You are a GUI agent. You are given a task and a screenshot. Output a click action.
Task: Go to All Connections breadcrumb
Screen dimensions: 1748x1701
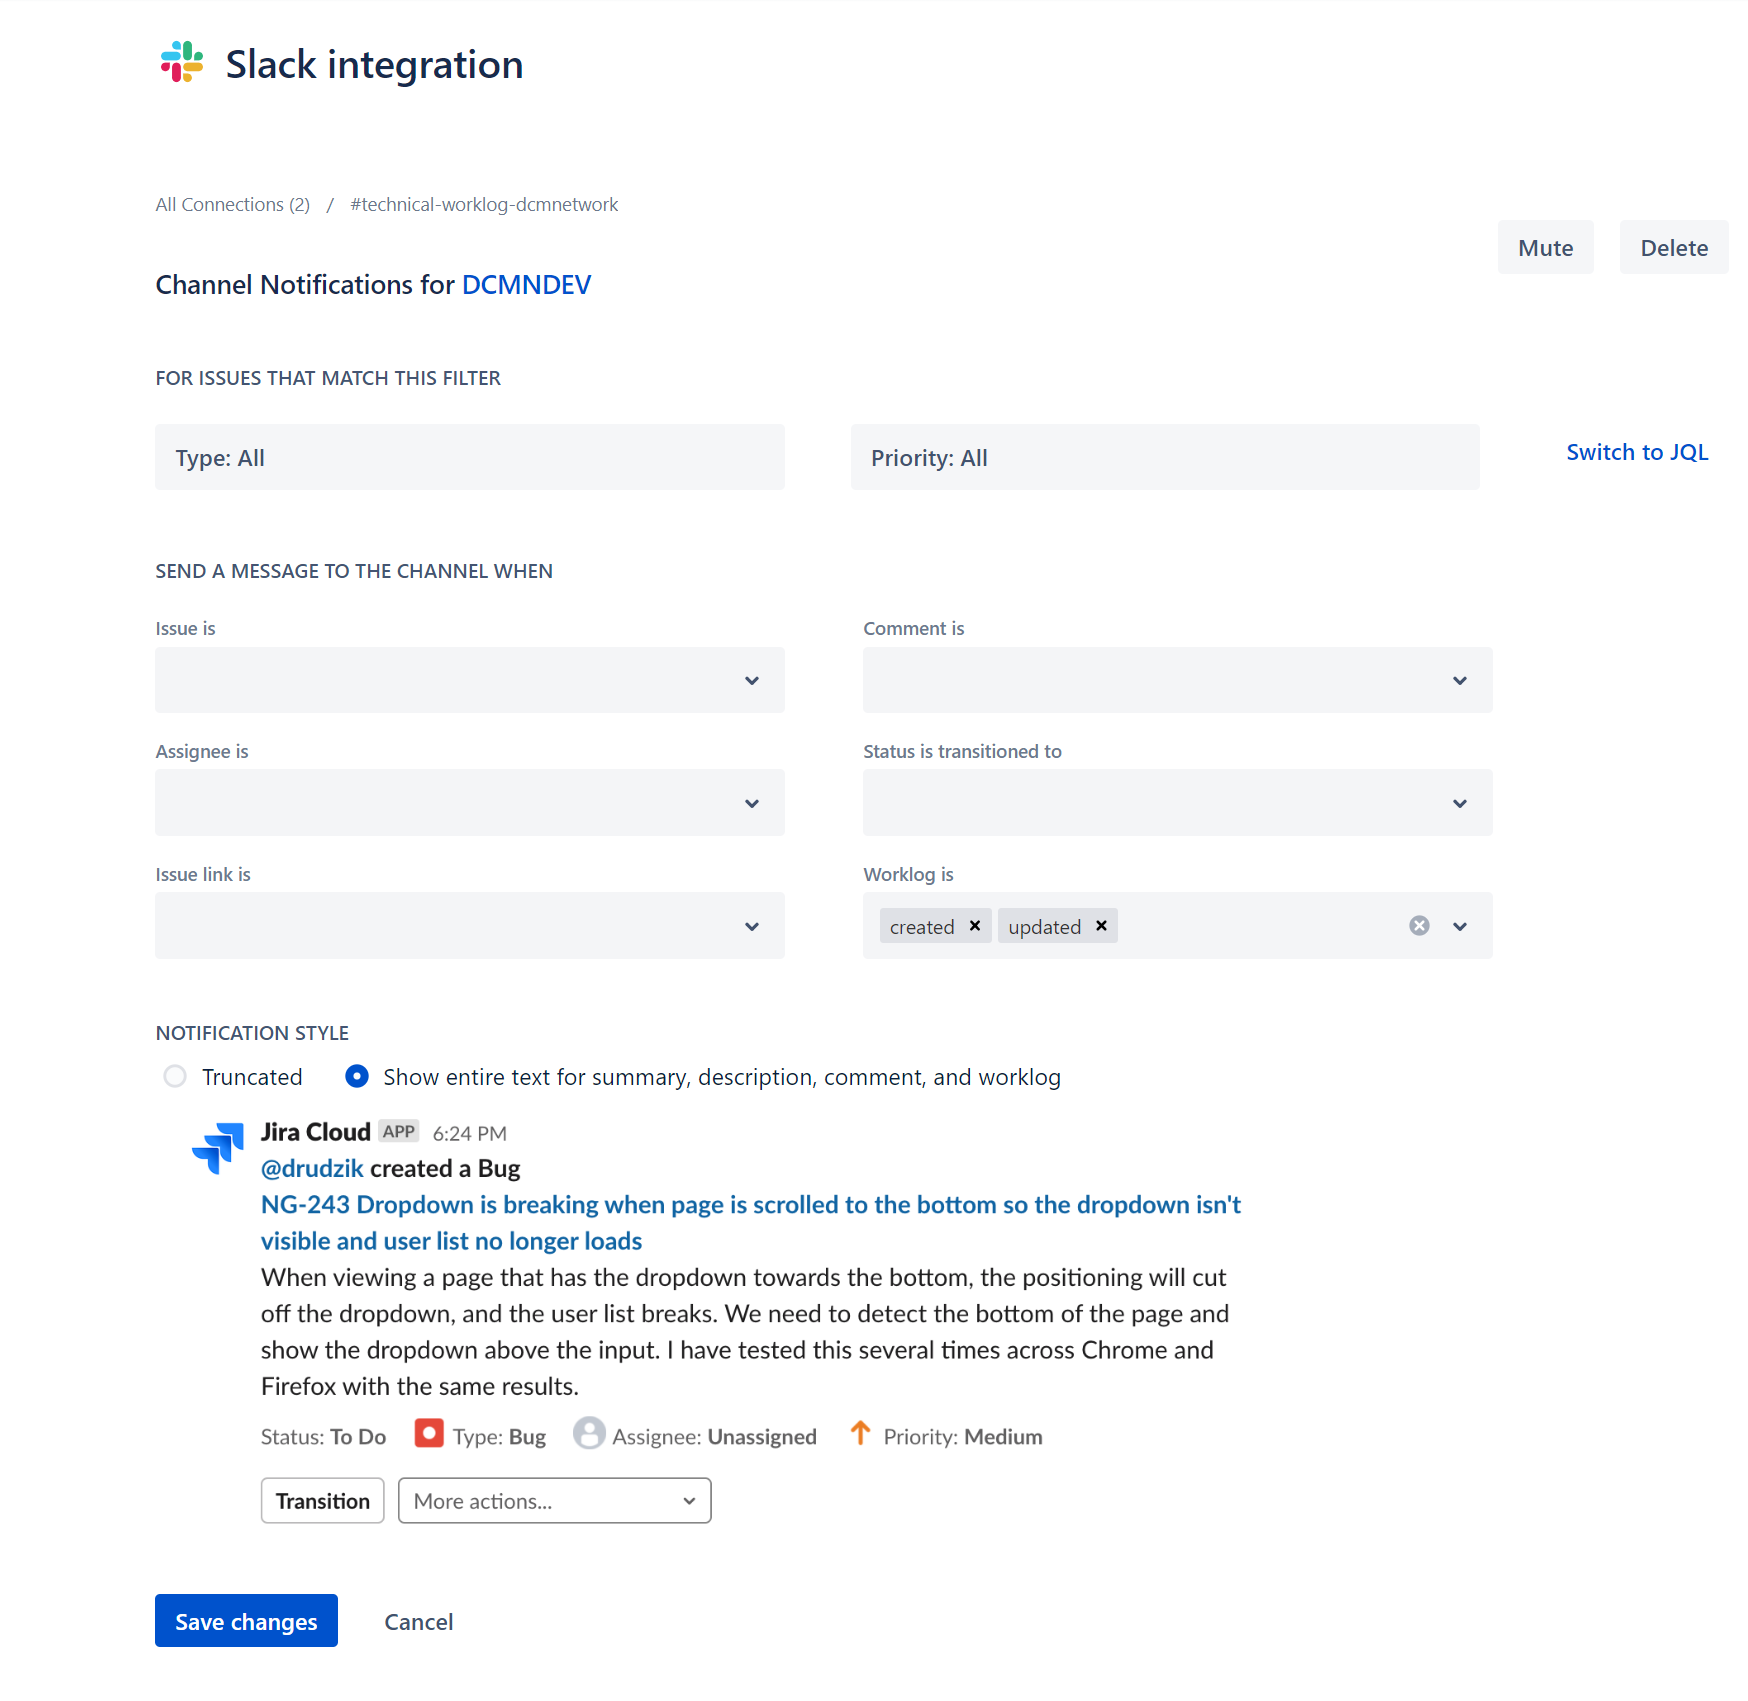coord(233,205)
